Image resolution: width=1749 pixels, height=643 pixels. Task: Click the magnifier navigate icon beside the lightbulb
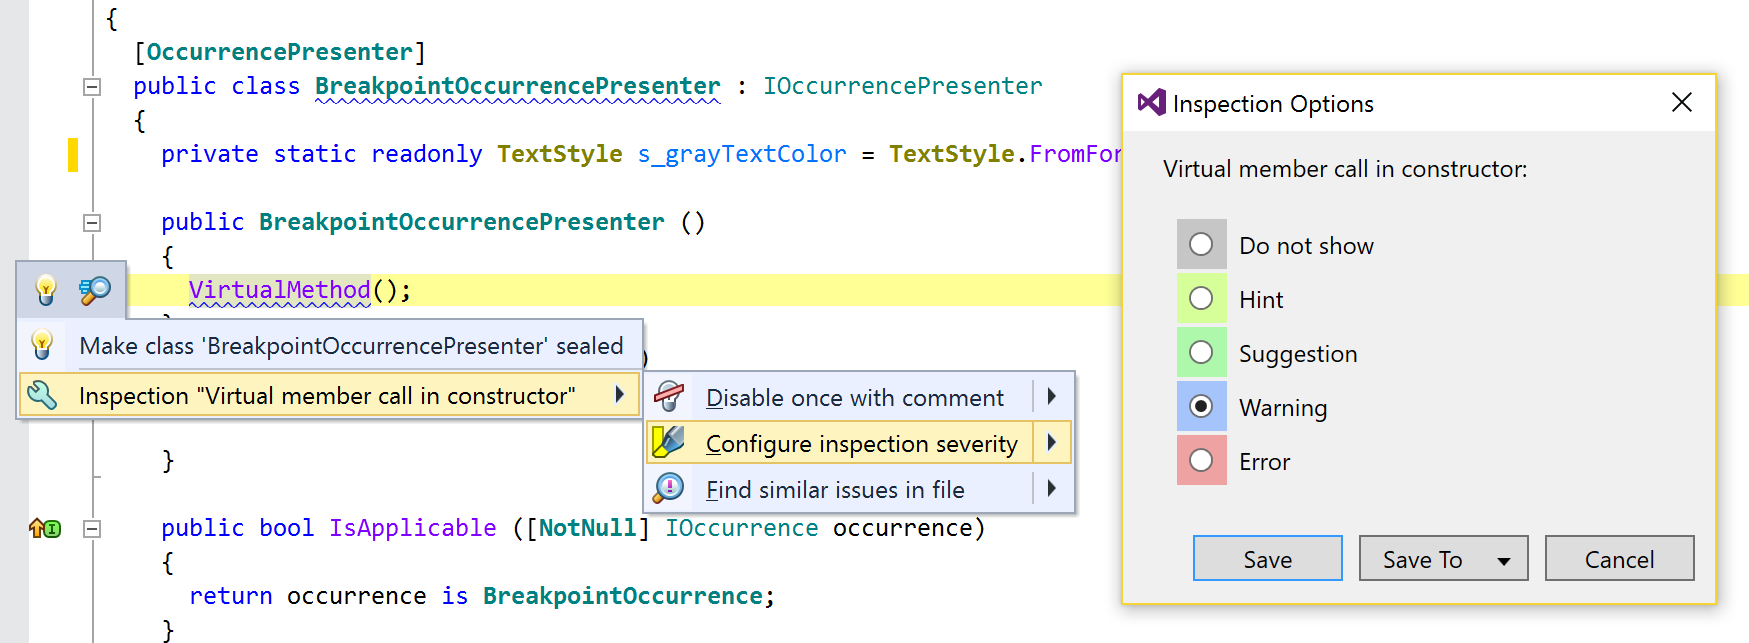pyautogui.click(x=95, y=290)
